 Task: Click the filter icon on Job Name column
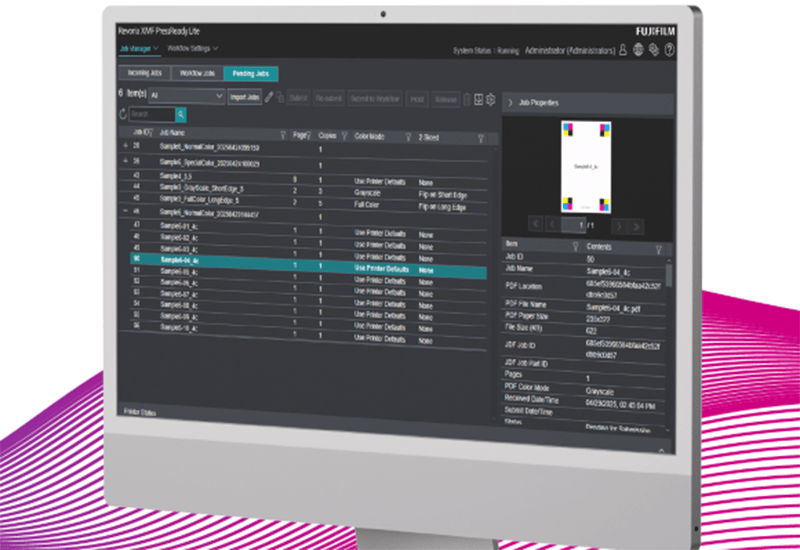[283, 133]
